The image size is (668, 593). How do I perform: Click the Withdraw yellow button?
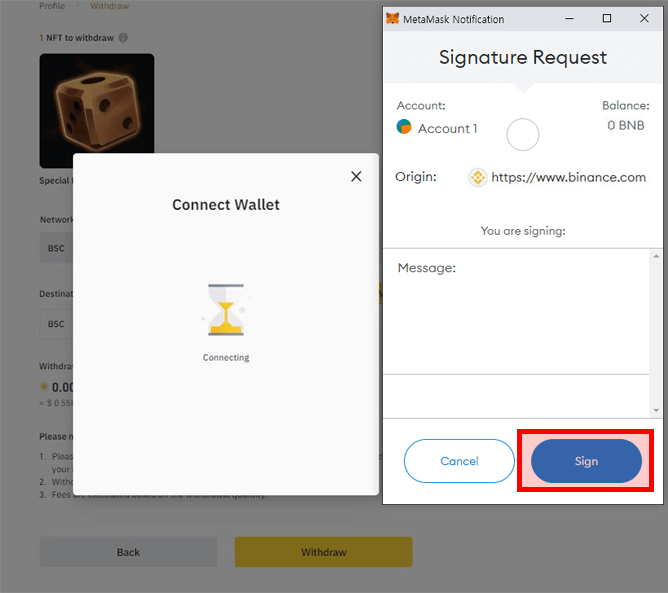323,552
